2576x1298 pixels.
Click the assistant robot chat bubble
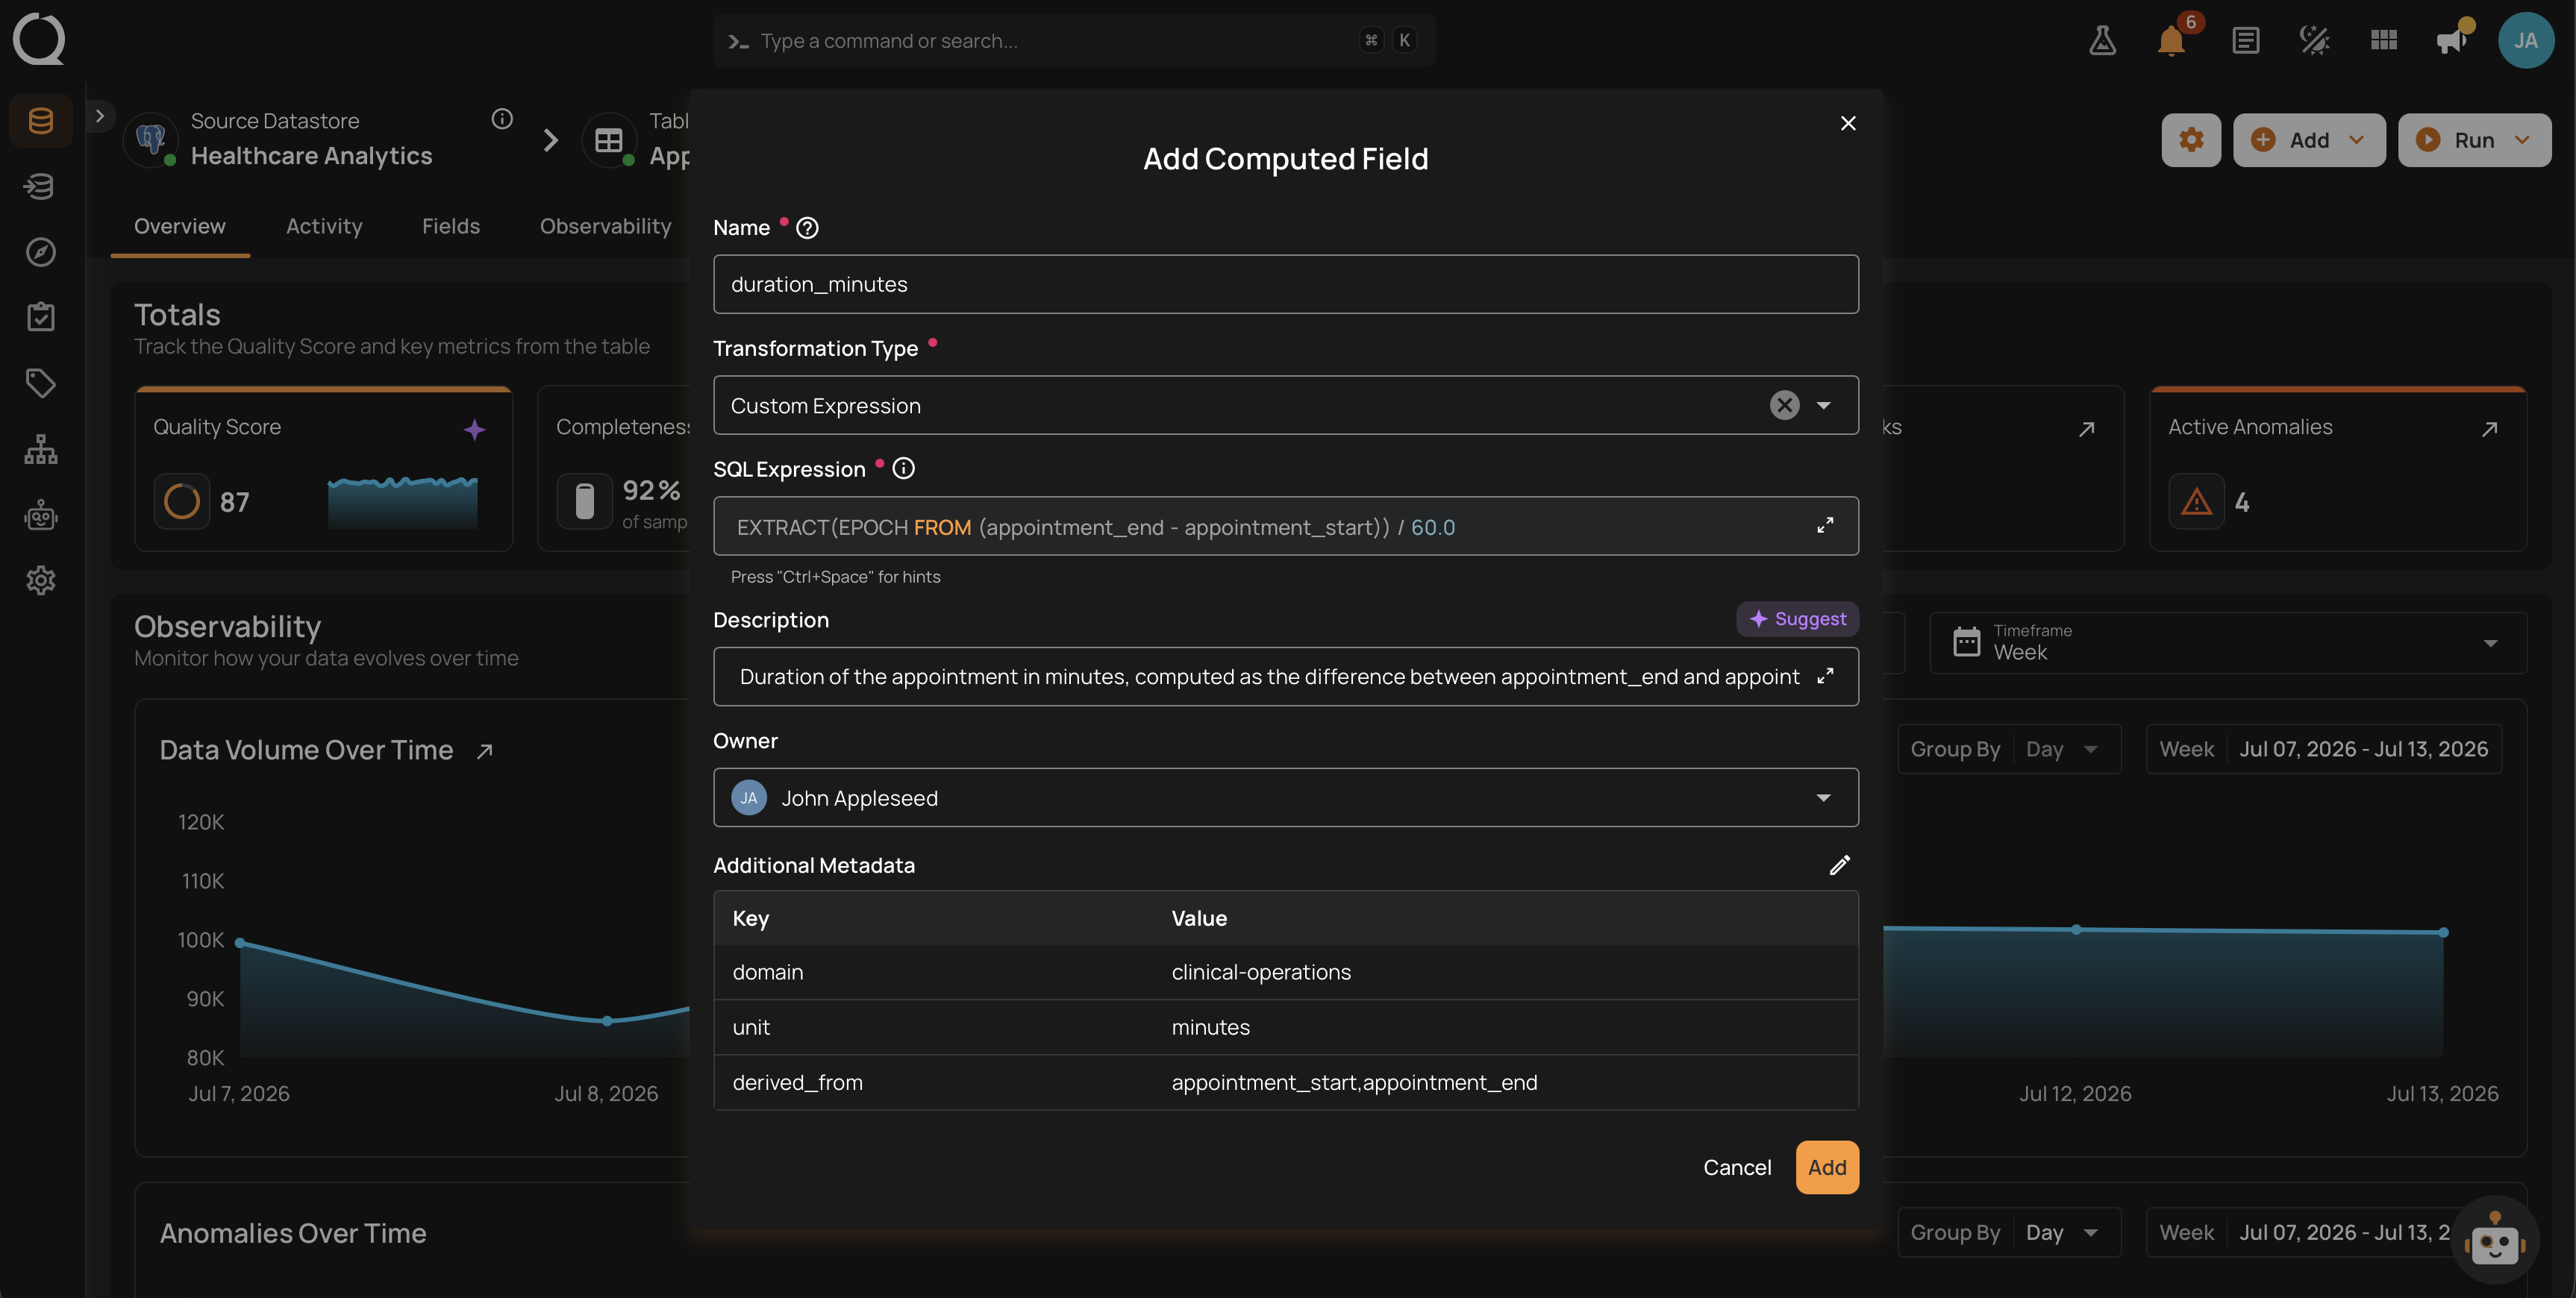(x=2495, y=1240)
